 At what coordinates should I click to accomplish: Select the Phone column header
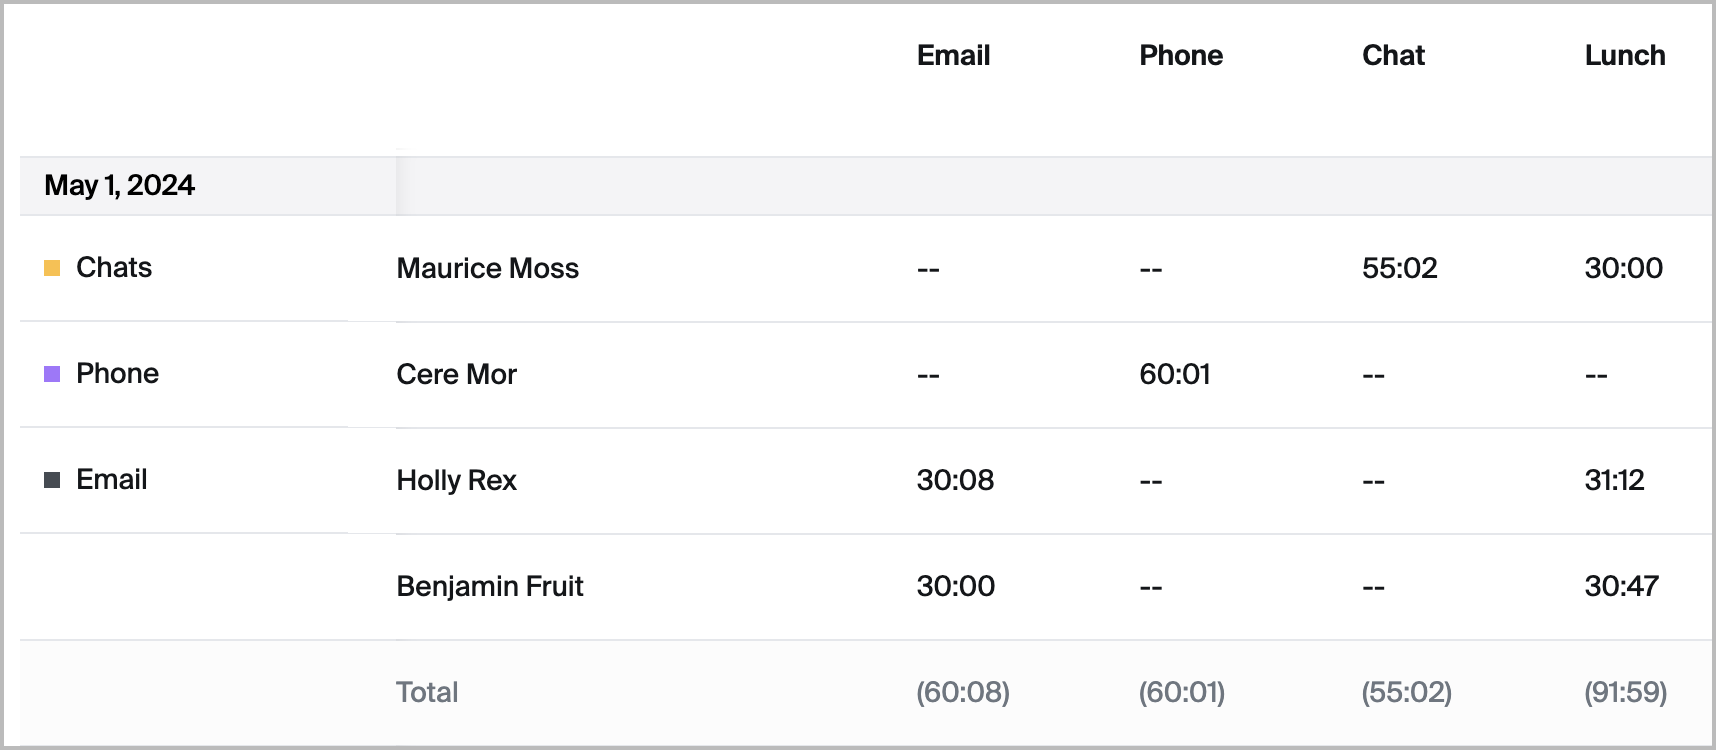click(x=1180, y=56)
